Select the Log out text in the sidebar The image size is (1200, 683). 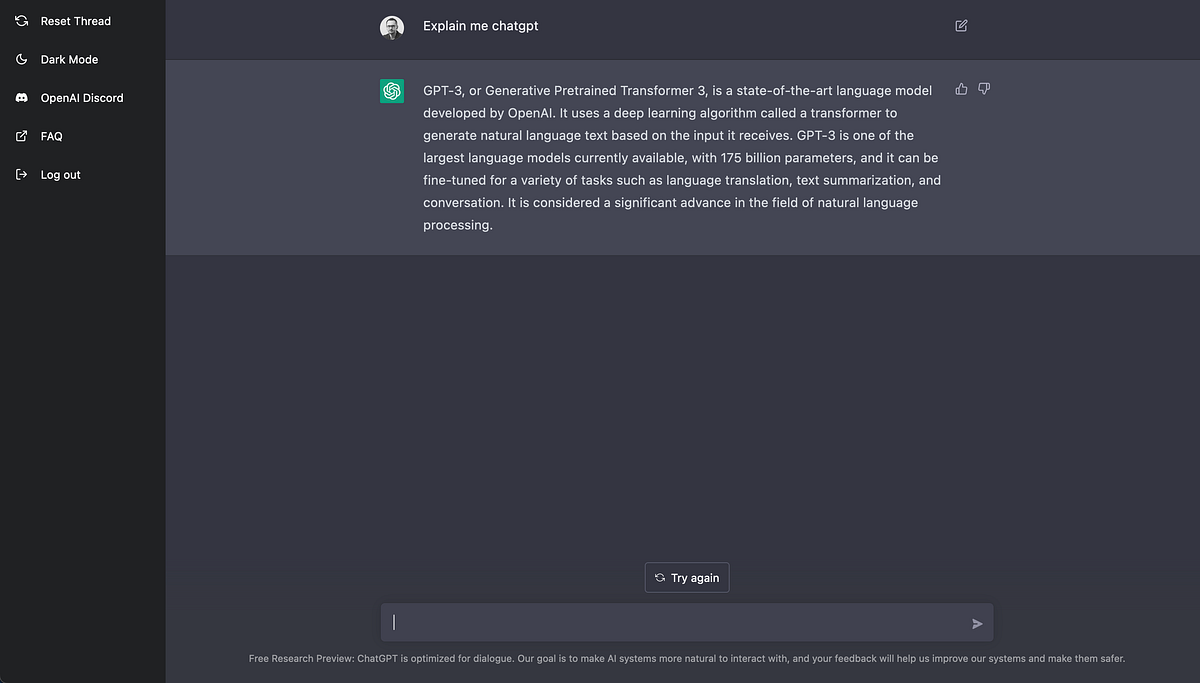[61, 175]
